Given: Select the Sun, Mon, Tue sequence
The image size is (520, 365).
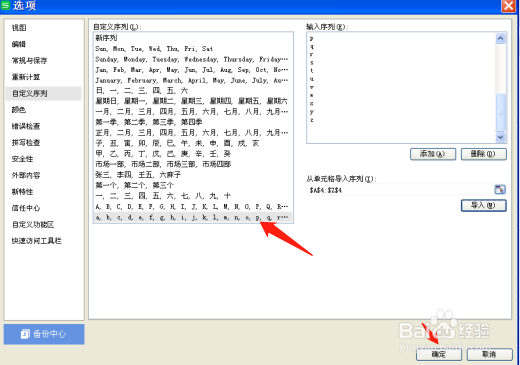Looking at the screenshot, I should (x=193, y=49).
